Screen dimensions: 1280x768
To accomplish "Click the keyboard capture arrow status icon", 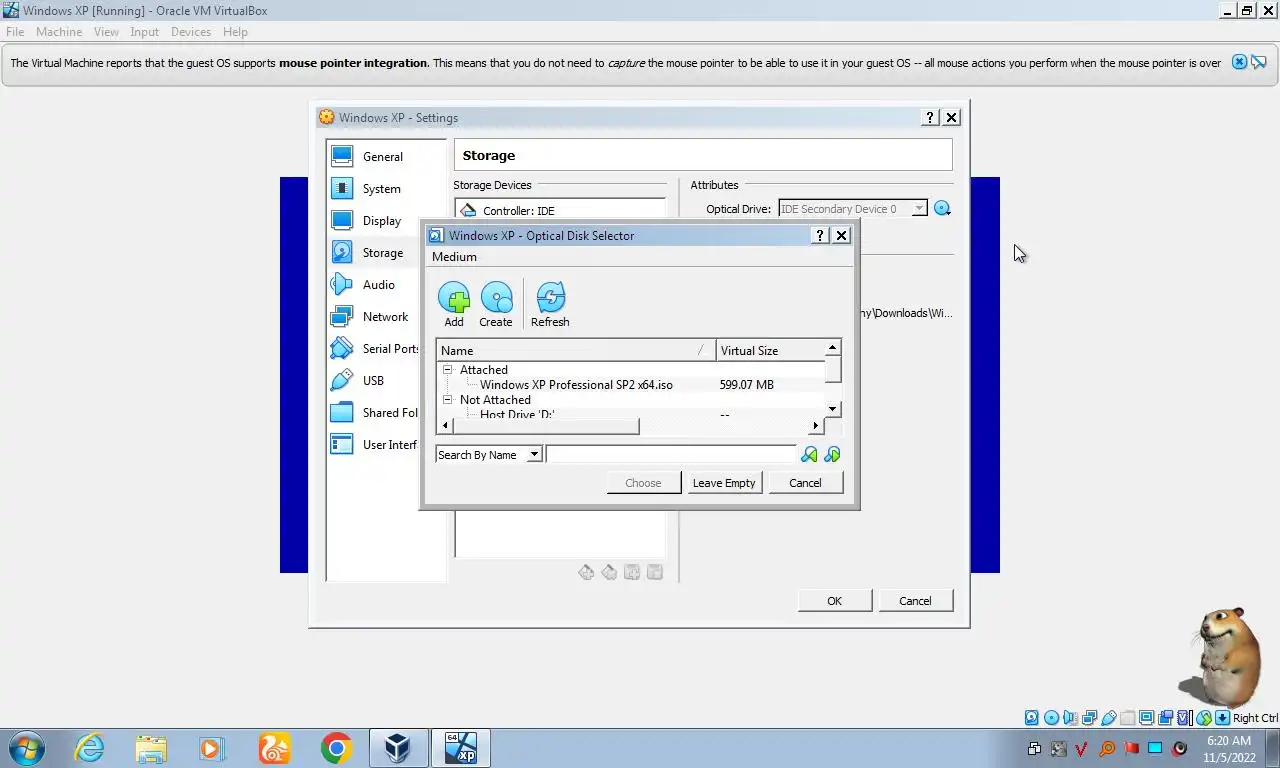I will pos(1222,718).
